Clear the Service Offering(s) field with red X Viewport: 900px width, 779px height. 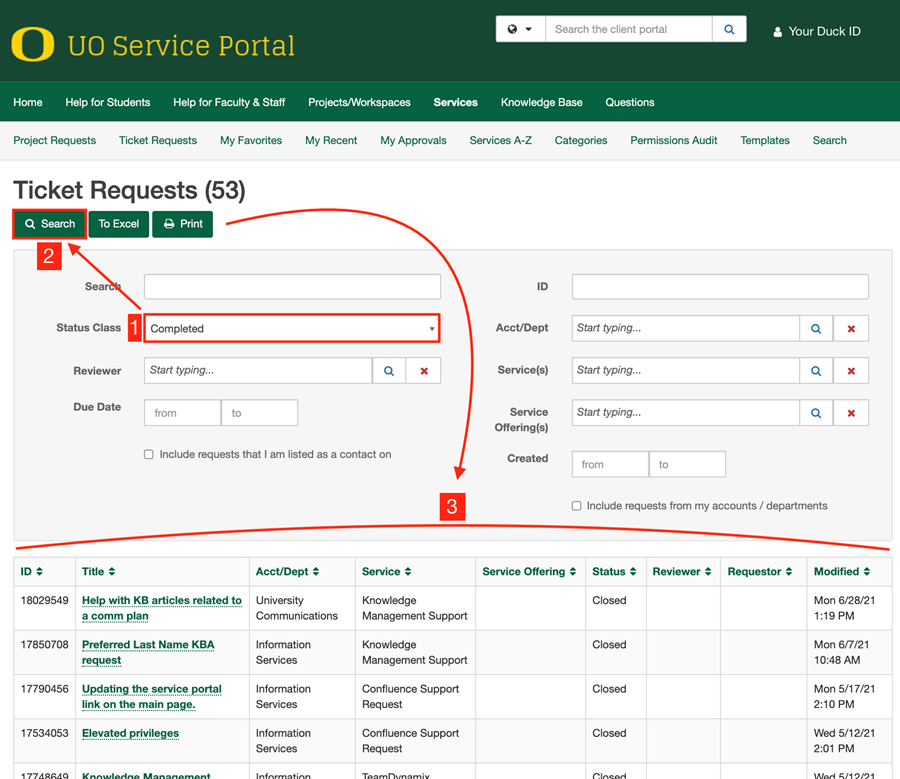point(851,413)
